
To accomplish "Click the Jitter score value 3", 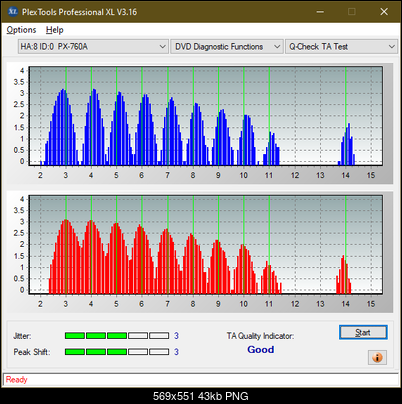I will pos(176,336).
